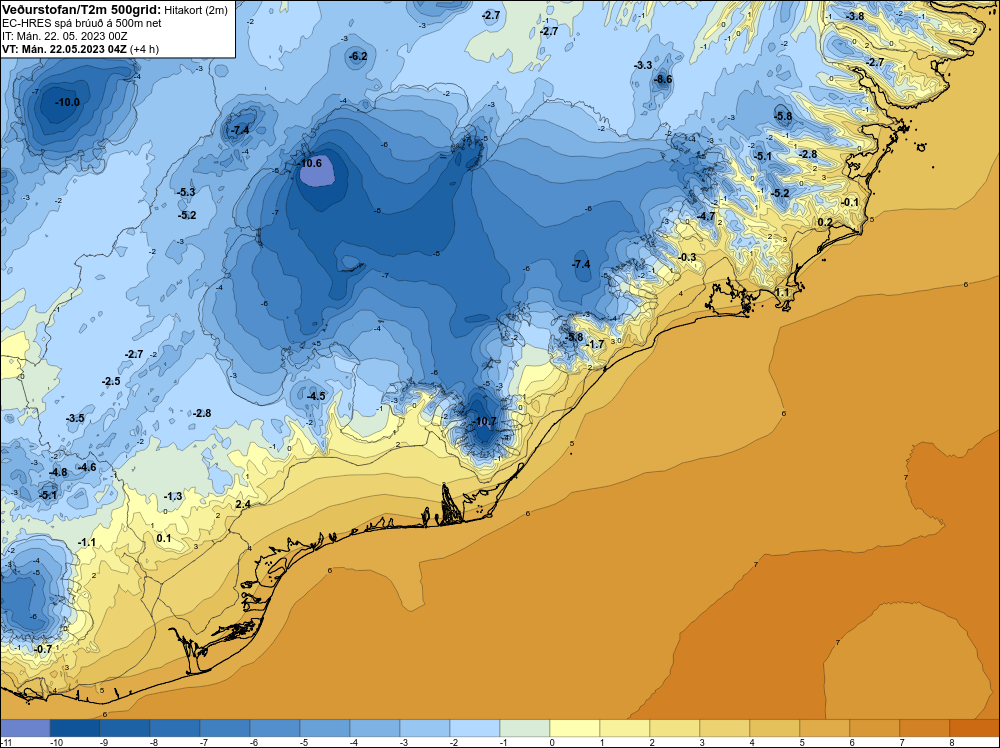Screen dimensions: 1000x748
Task: Click the dark orange legend swatch right of 8
Action: click(974, 728)
